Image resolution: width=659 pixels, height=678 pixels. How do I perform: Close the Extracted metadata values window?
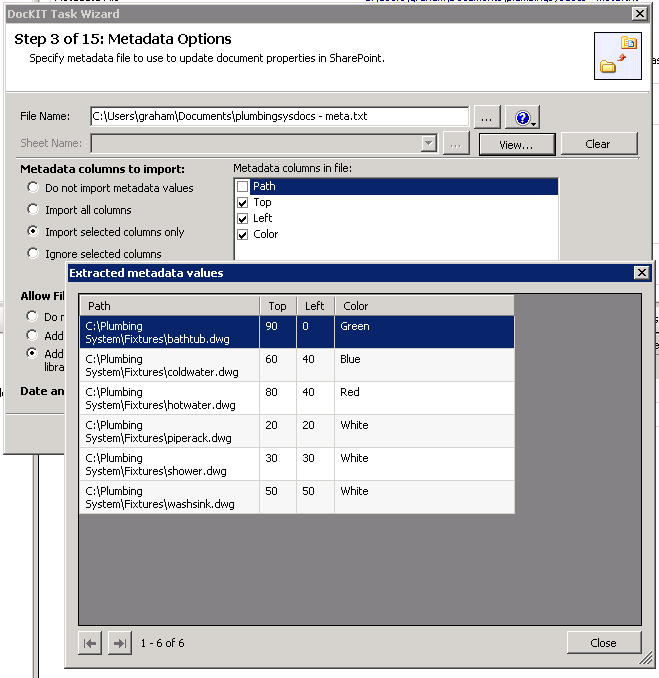[641, 273]
